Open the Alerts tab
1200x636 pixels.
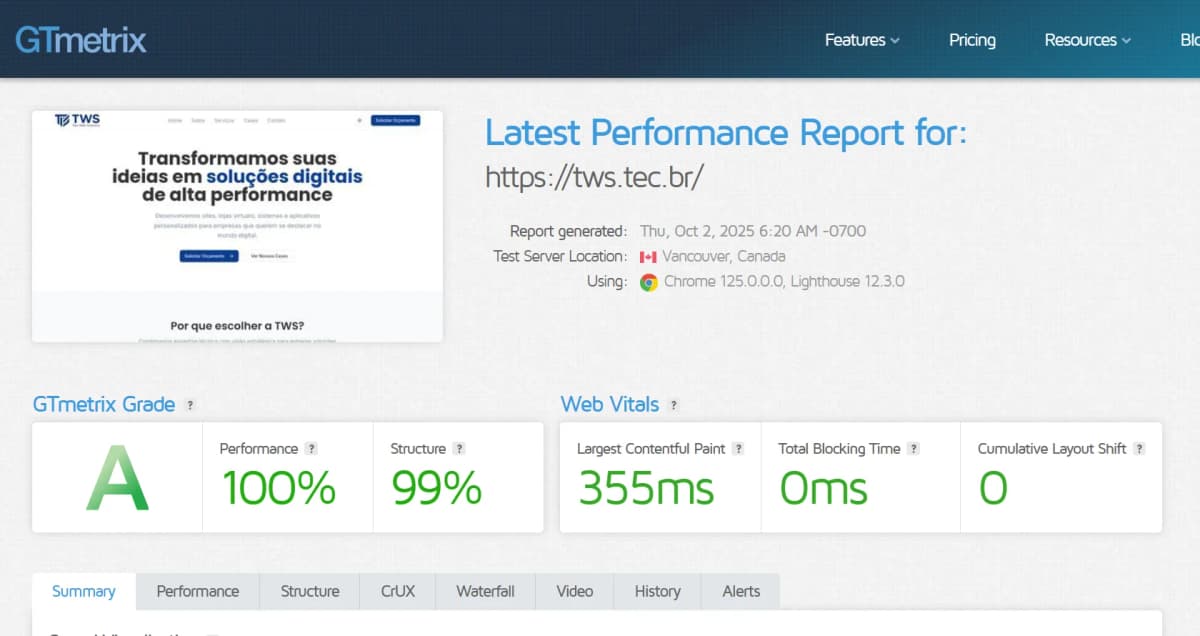(x=741, y=591)
